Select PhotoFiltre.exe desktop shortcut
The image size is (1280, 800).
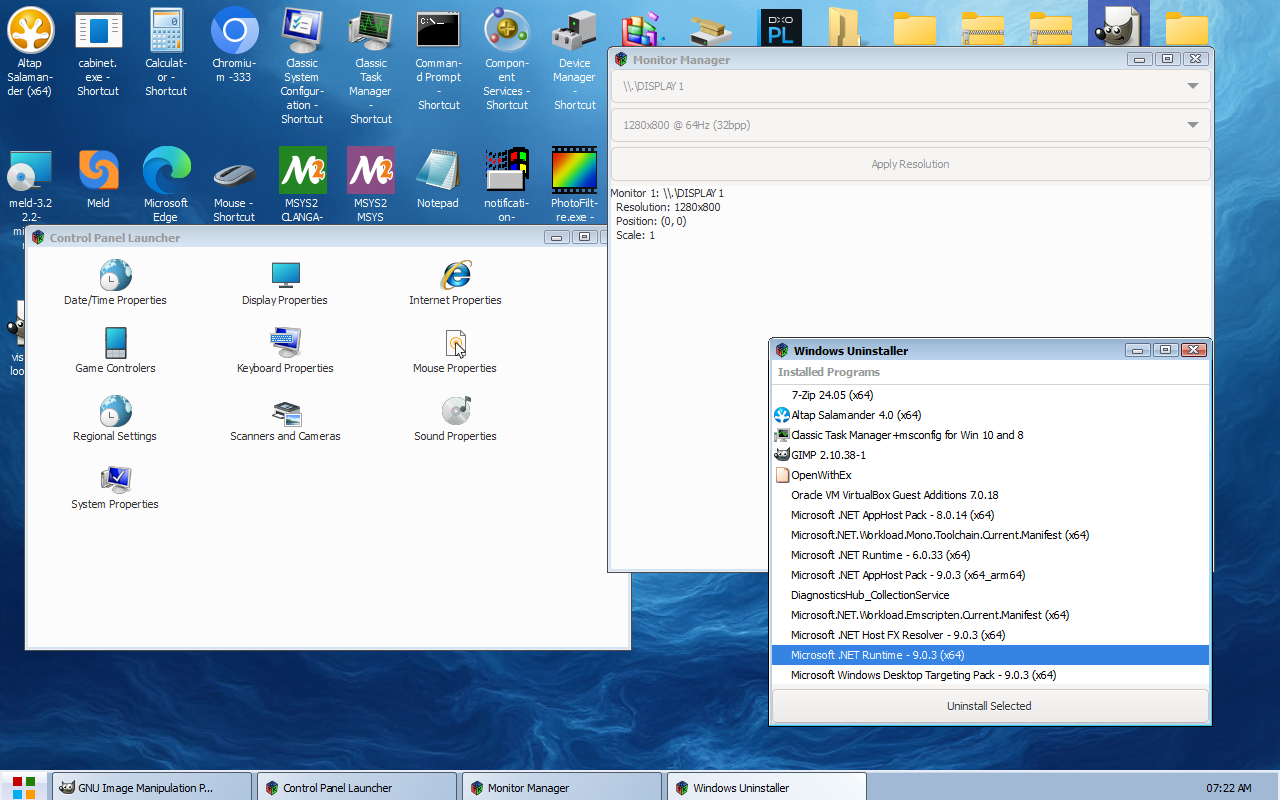pos(575,185)
